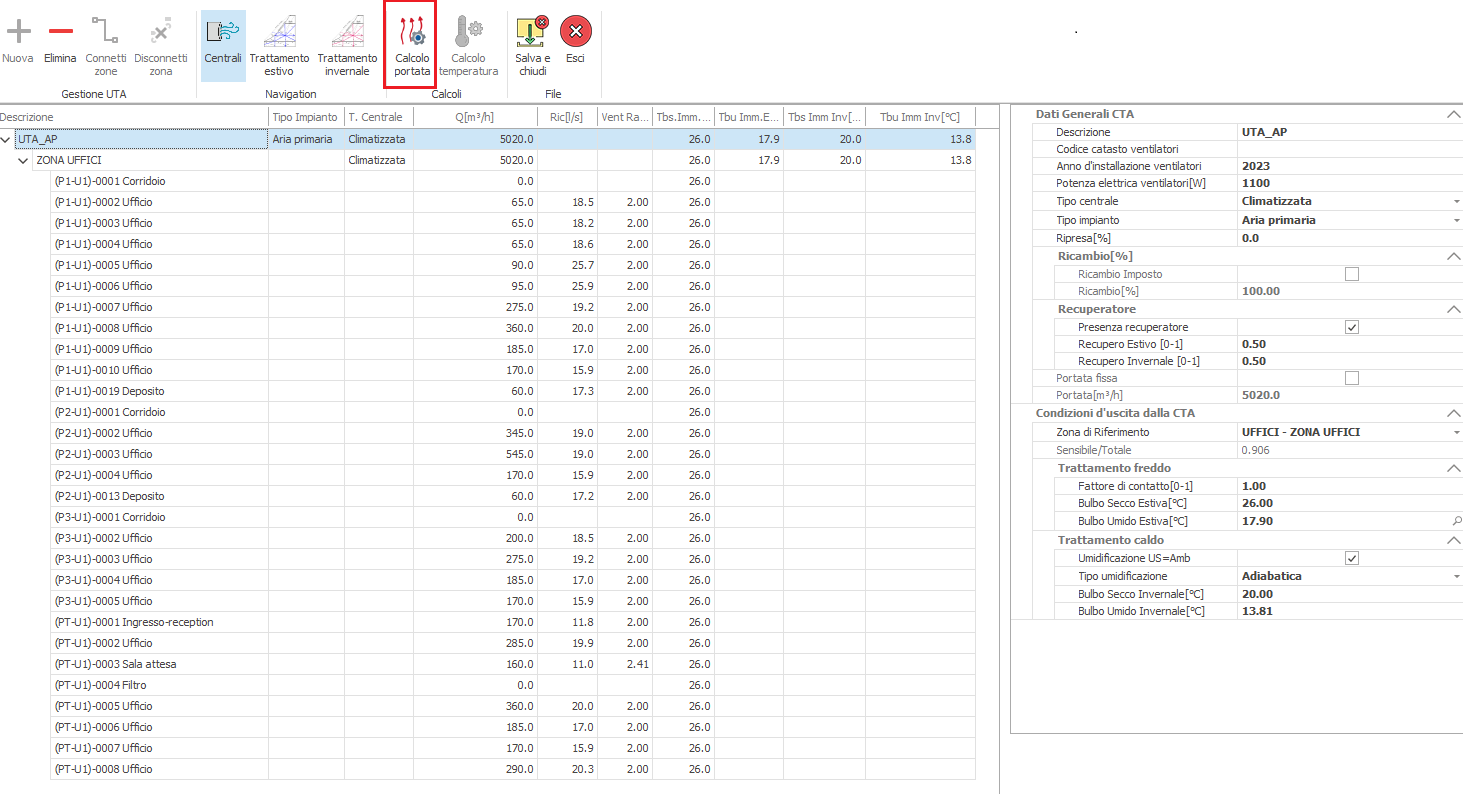
Task: Toggle Umidificazione US=Amb checkbox
Action: pyautogui.click(x=1352, y=558)
